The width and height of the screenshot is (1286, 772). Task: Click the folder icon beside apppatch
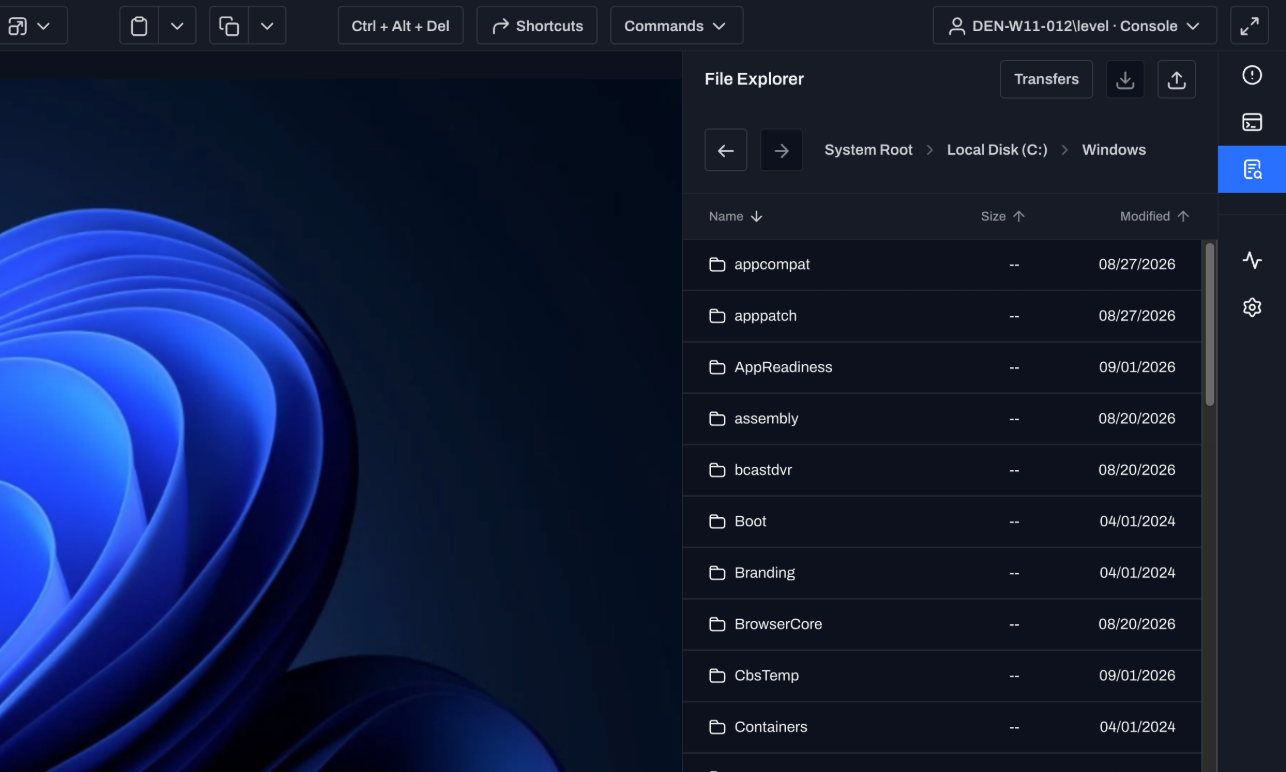click(717, 316)
